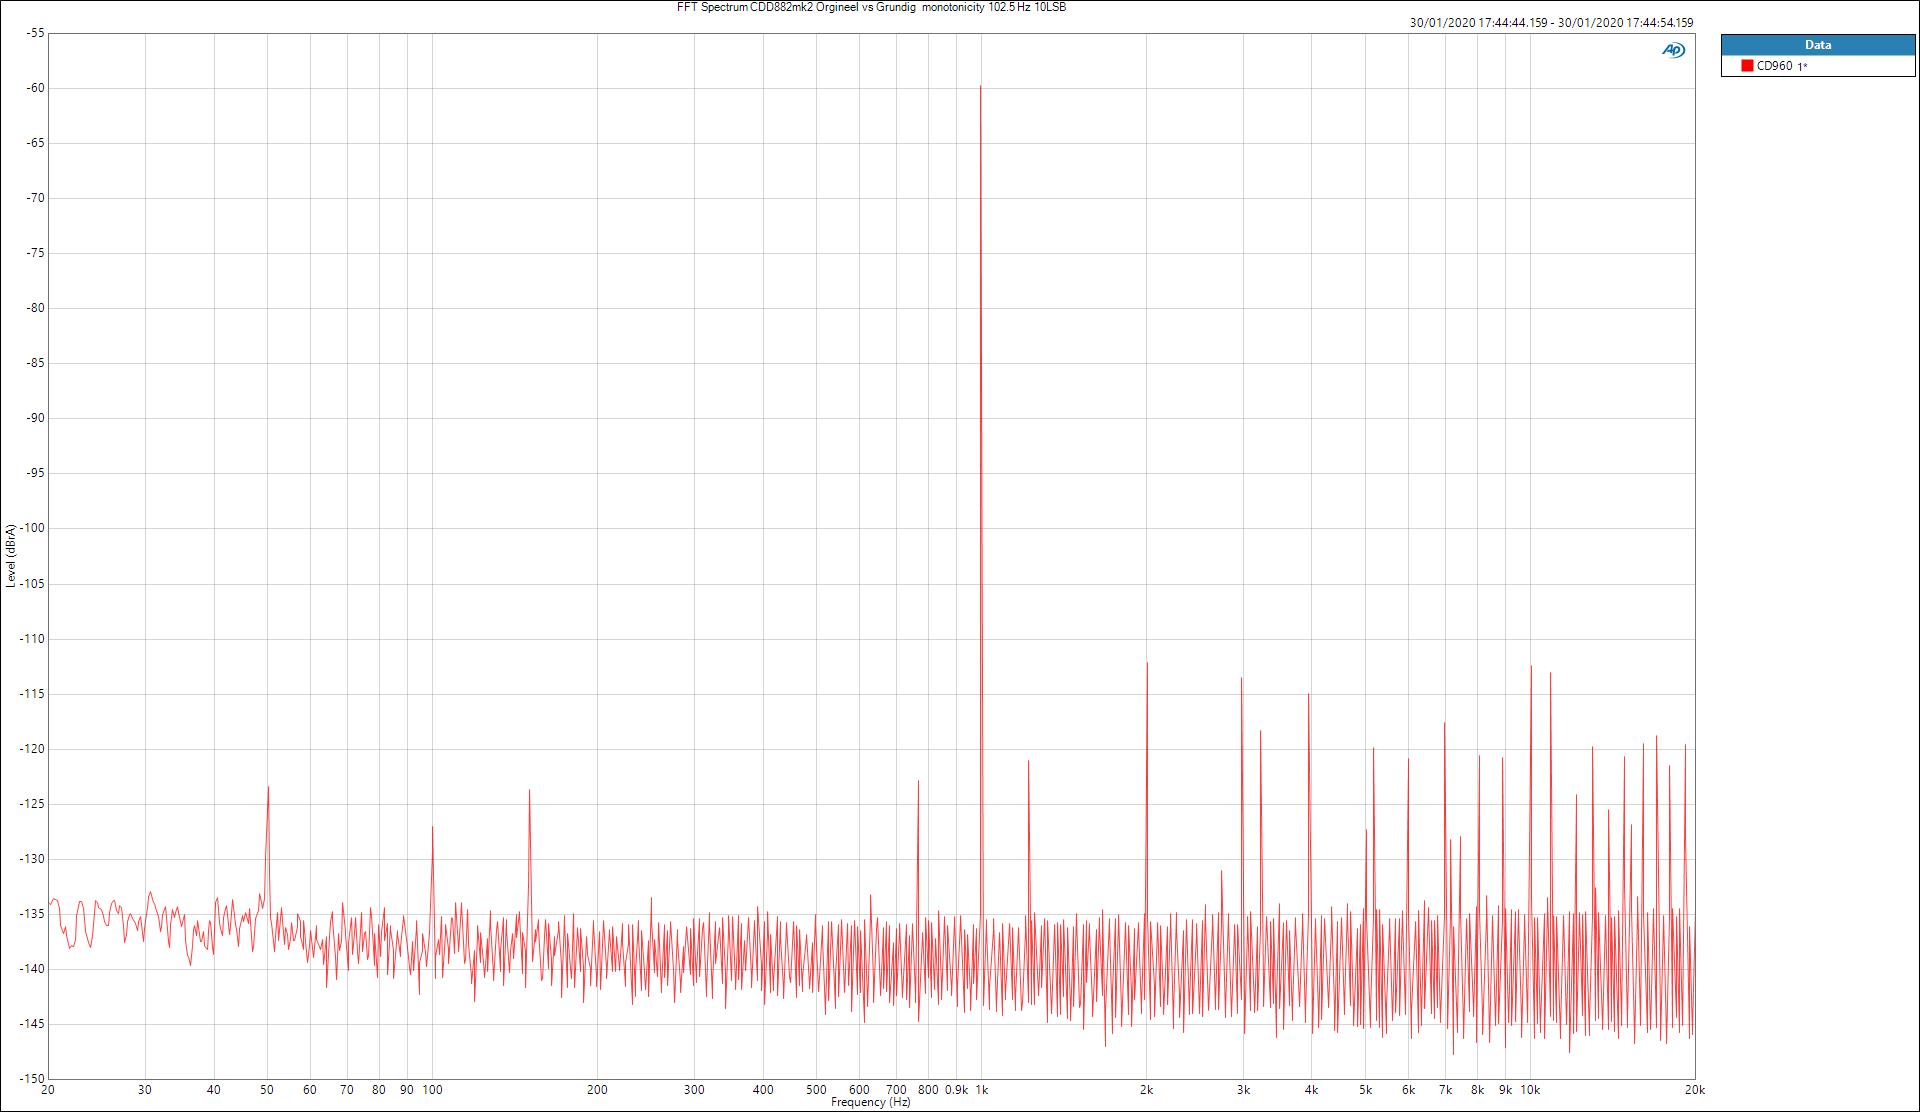
Task: Click the Data legend header
Action: click(x=1817, y=45)
